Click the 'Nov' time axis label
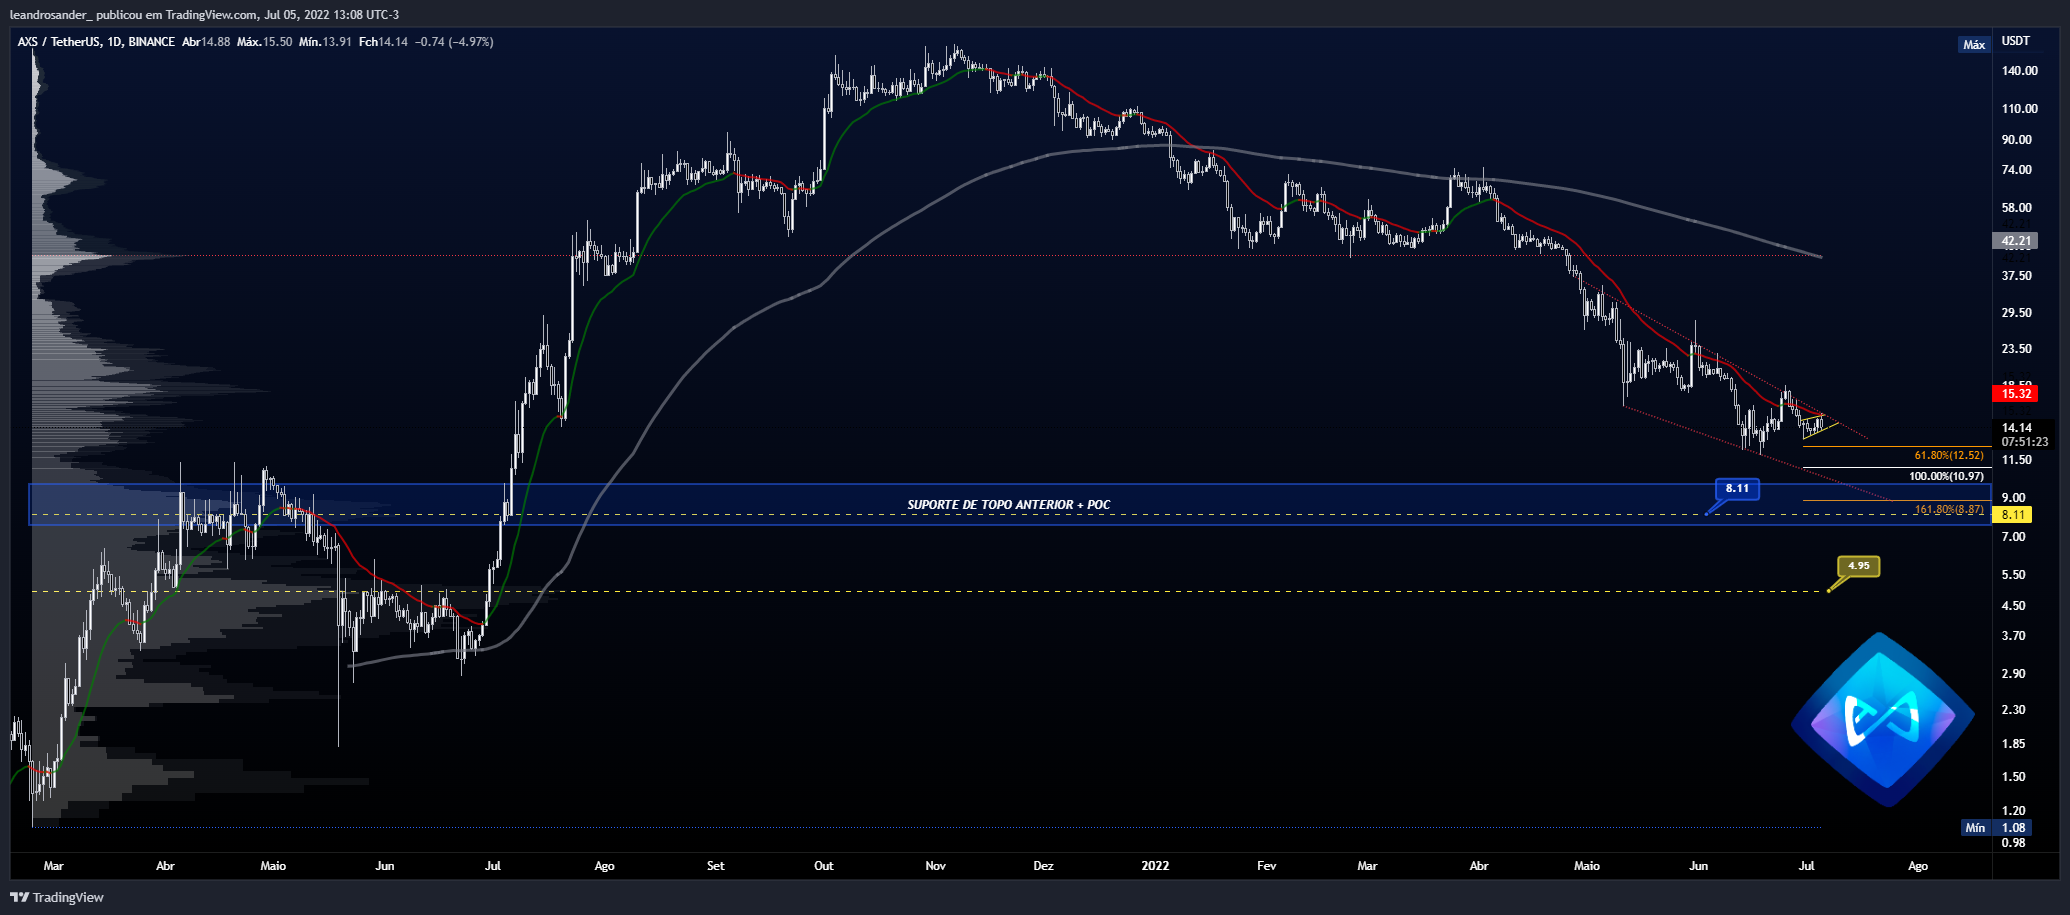 pos(935,866)
